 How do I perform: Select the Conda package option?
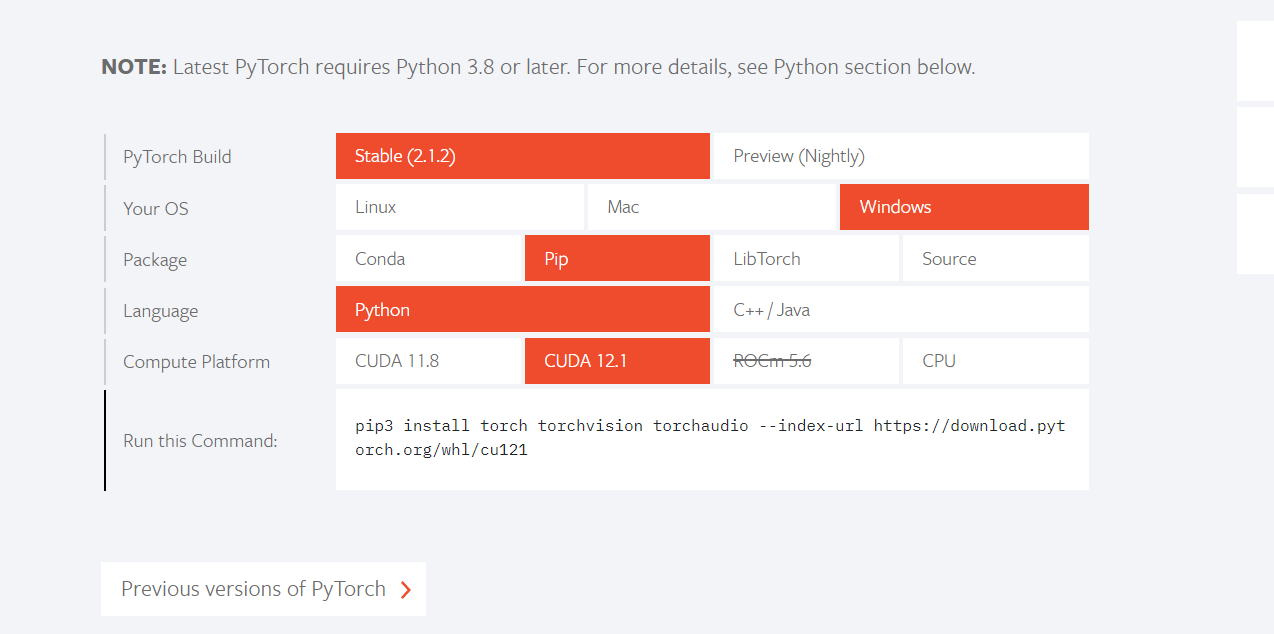click(428, 258)
